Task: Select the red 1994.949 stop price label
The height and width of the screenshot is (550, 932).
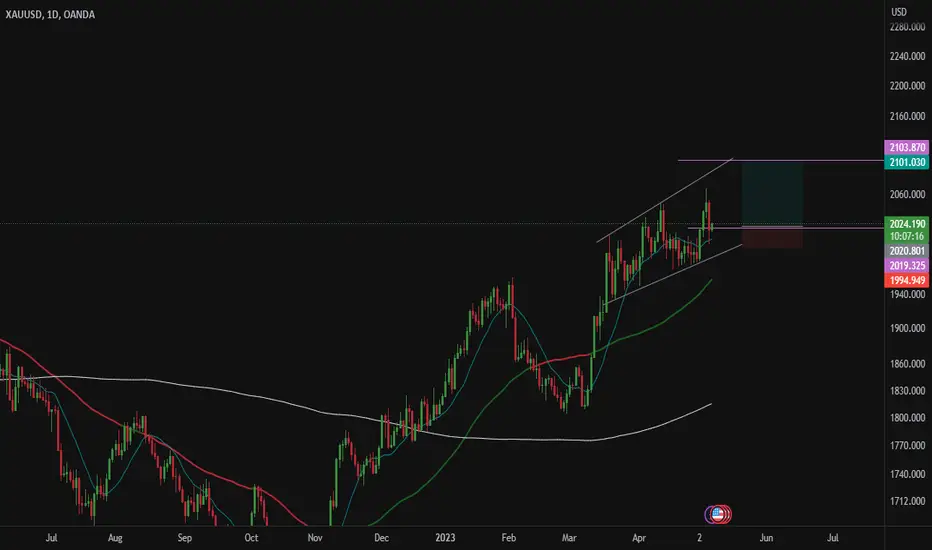Action: pyautogui.click(x=906, y=280)
